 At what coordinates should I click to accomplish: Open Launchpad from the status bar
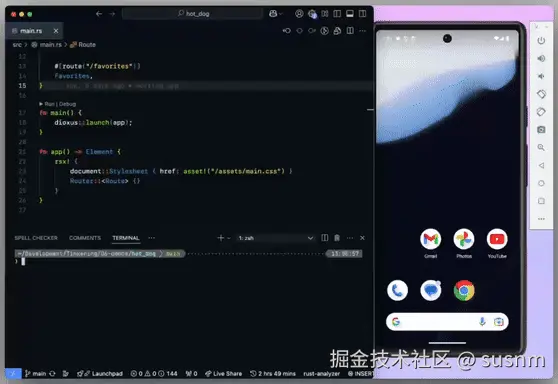point(100,374)
